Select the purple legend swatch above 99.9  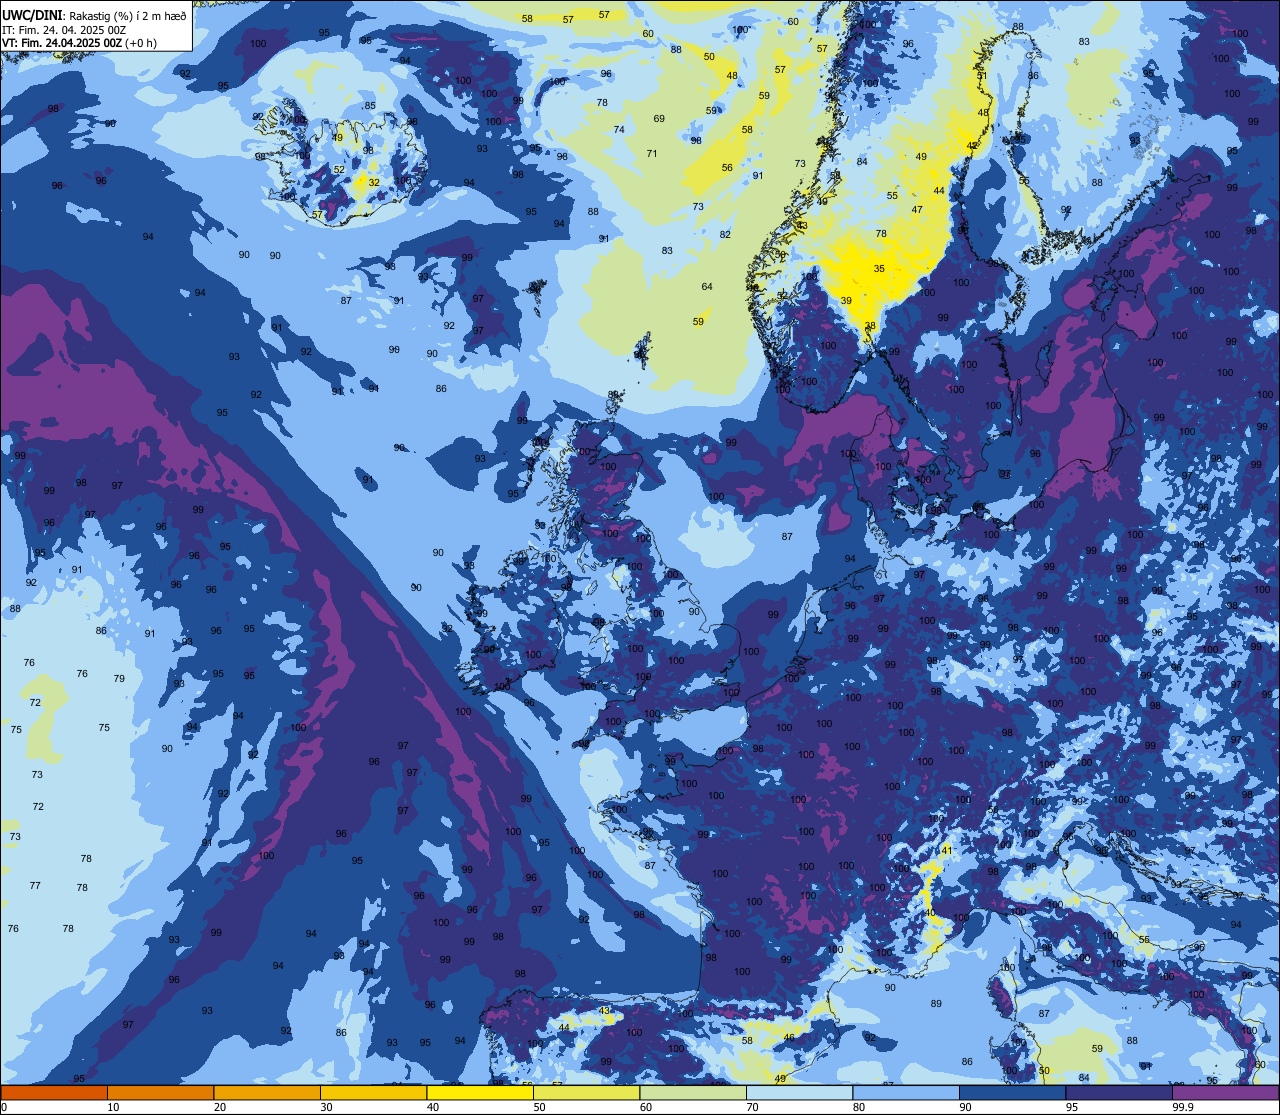pyautogui.click(x=1225, y=1092)
